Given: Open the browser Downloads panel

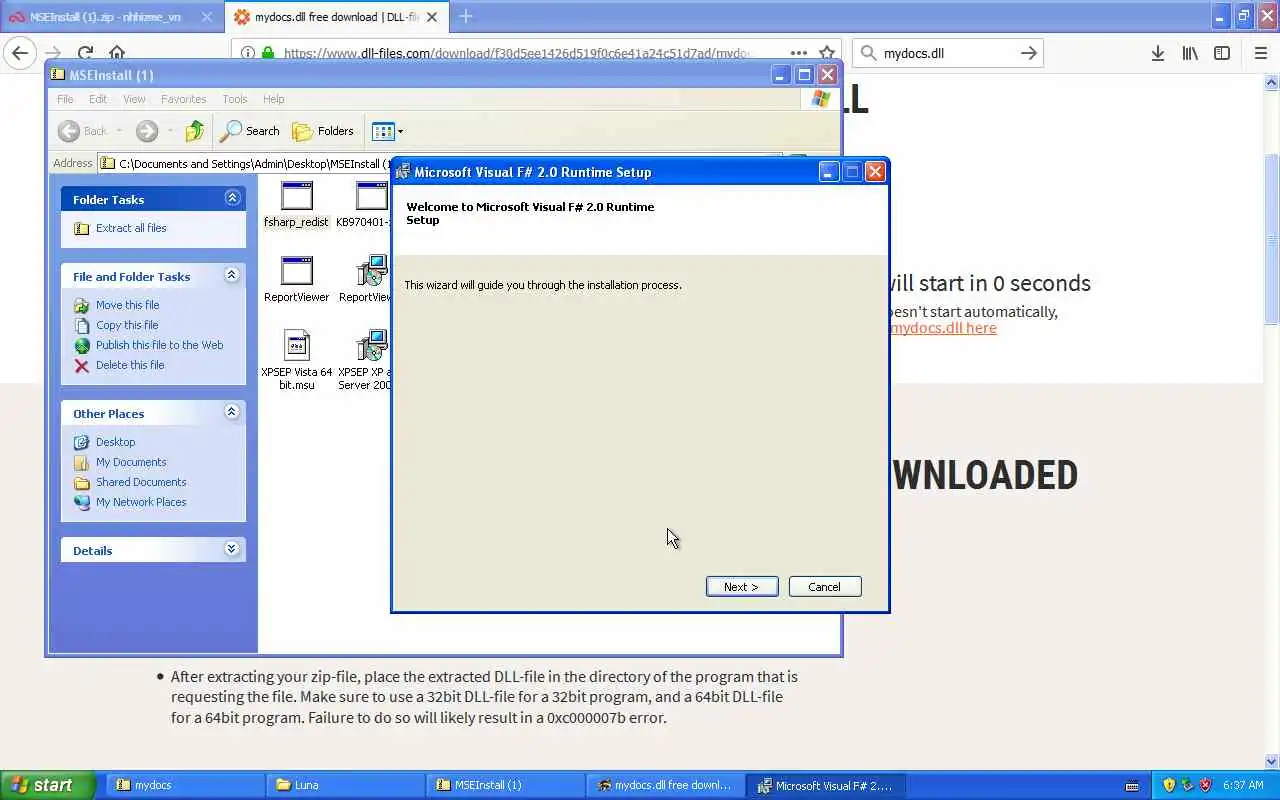Looking at the screenshot, I should pyautogui.click(x=1157, y=53).
